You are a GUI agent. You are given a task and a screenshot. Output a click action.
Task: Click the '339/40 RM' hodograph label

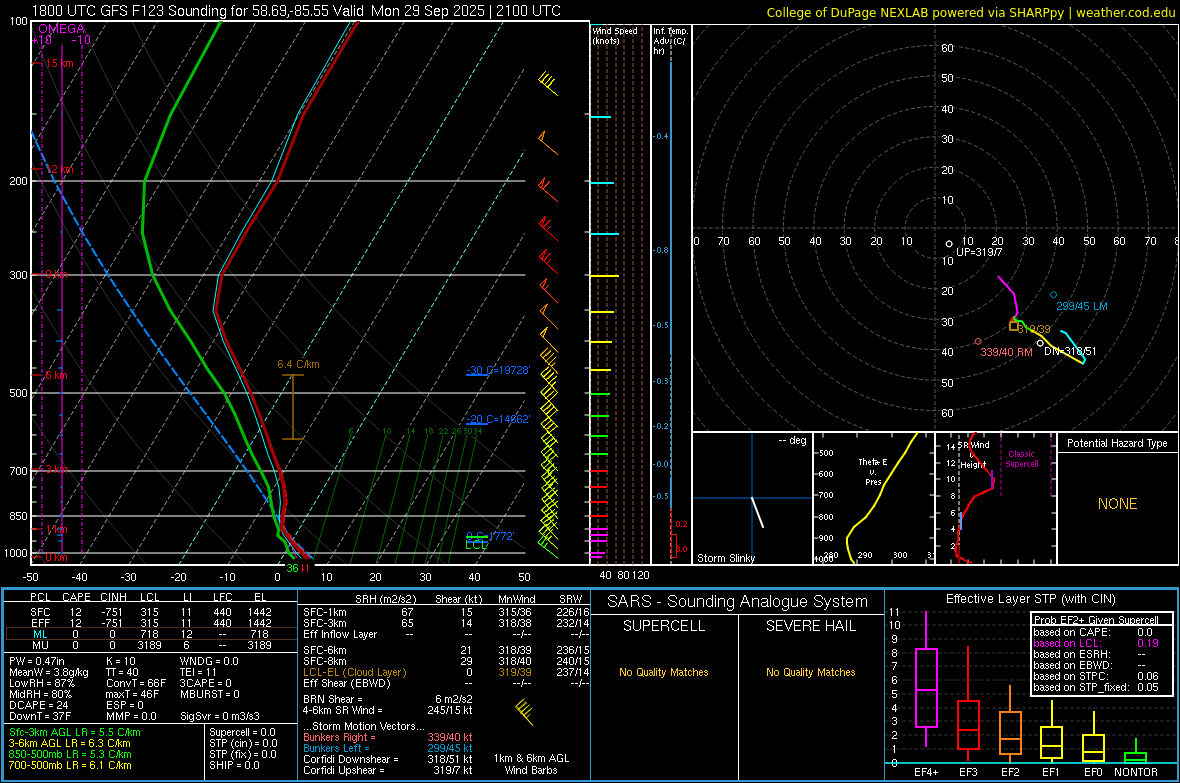tap(1006, 352)
